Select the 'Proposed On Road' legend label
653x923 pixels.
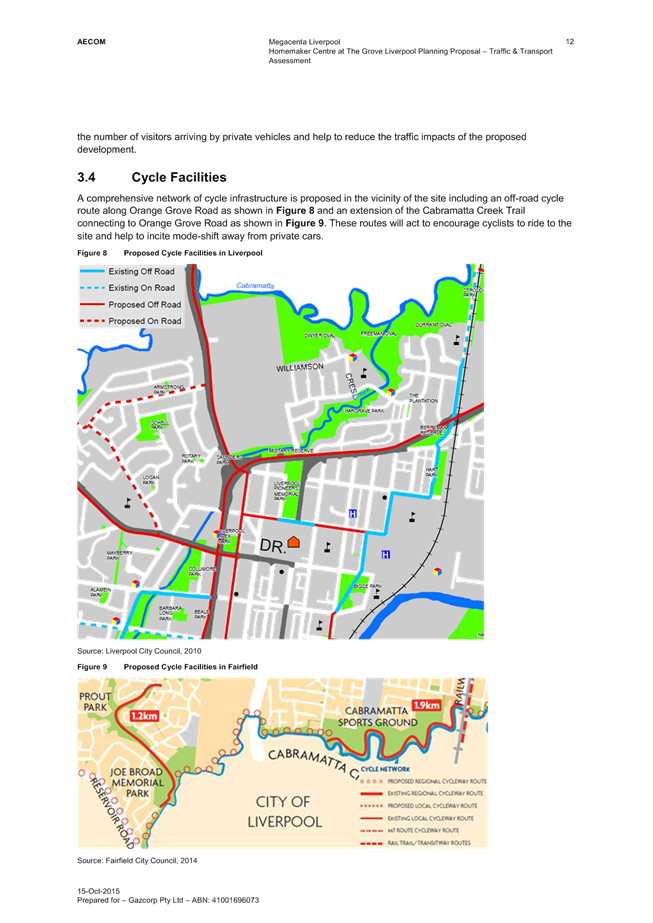pyautogui.click(x=145, y=321)
